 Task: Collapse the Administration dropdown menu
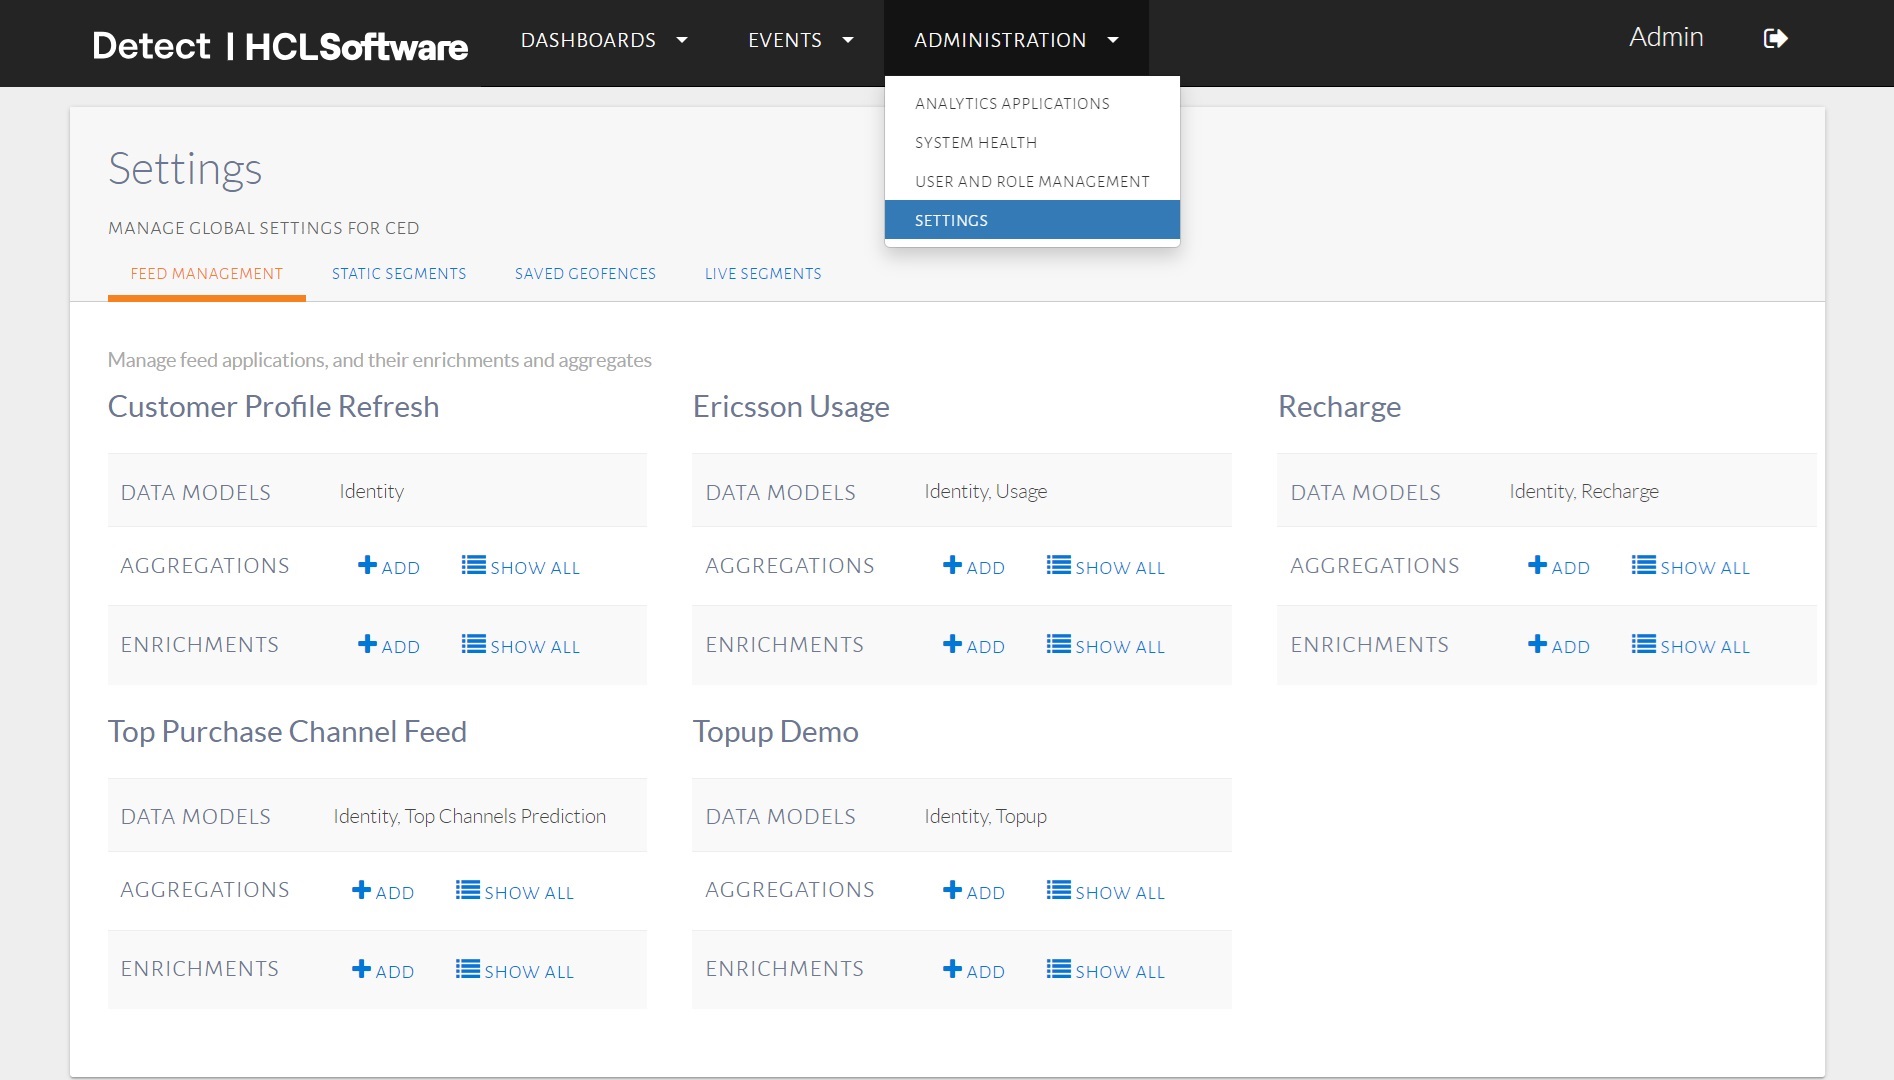click(1015, 40)
